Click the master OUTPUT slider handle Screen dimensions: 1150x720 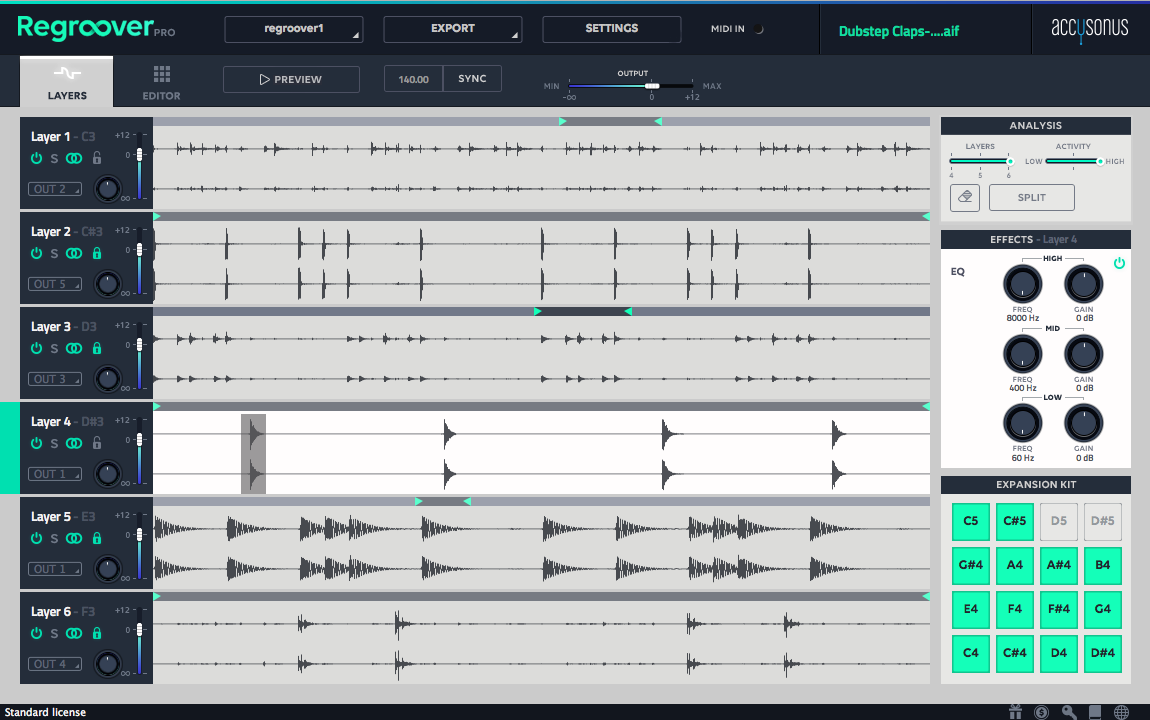652,87
